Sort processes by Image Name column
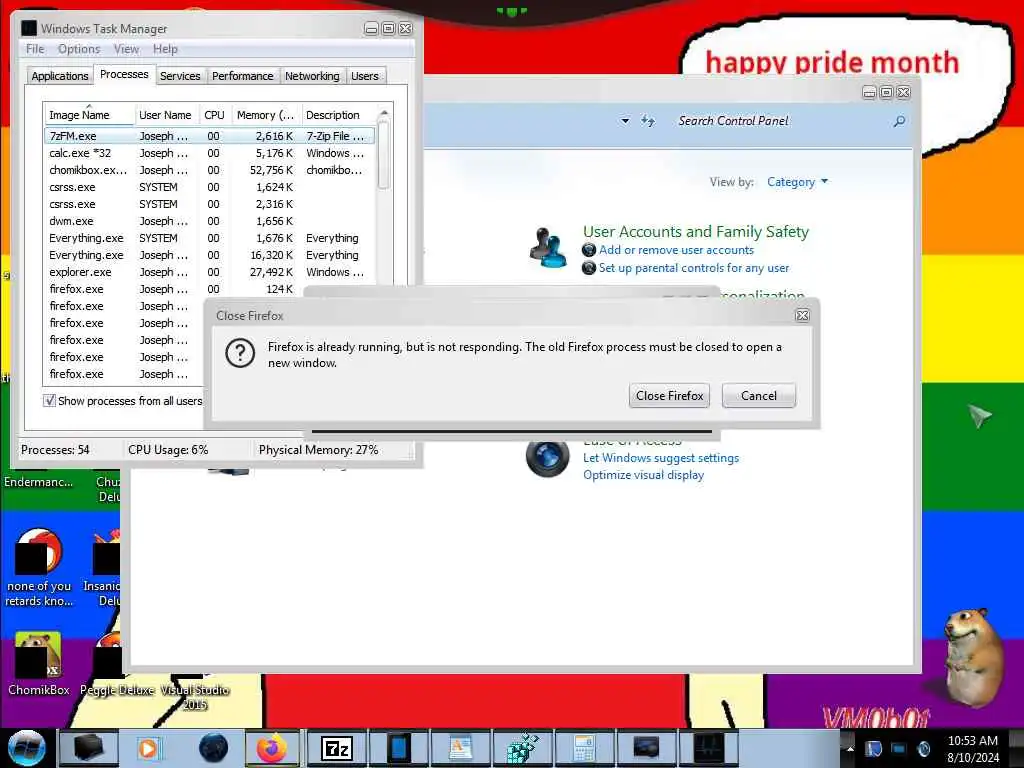 (x=89, y=115)
